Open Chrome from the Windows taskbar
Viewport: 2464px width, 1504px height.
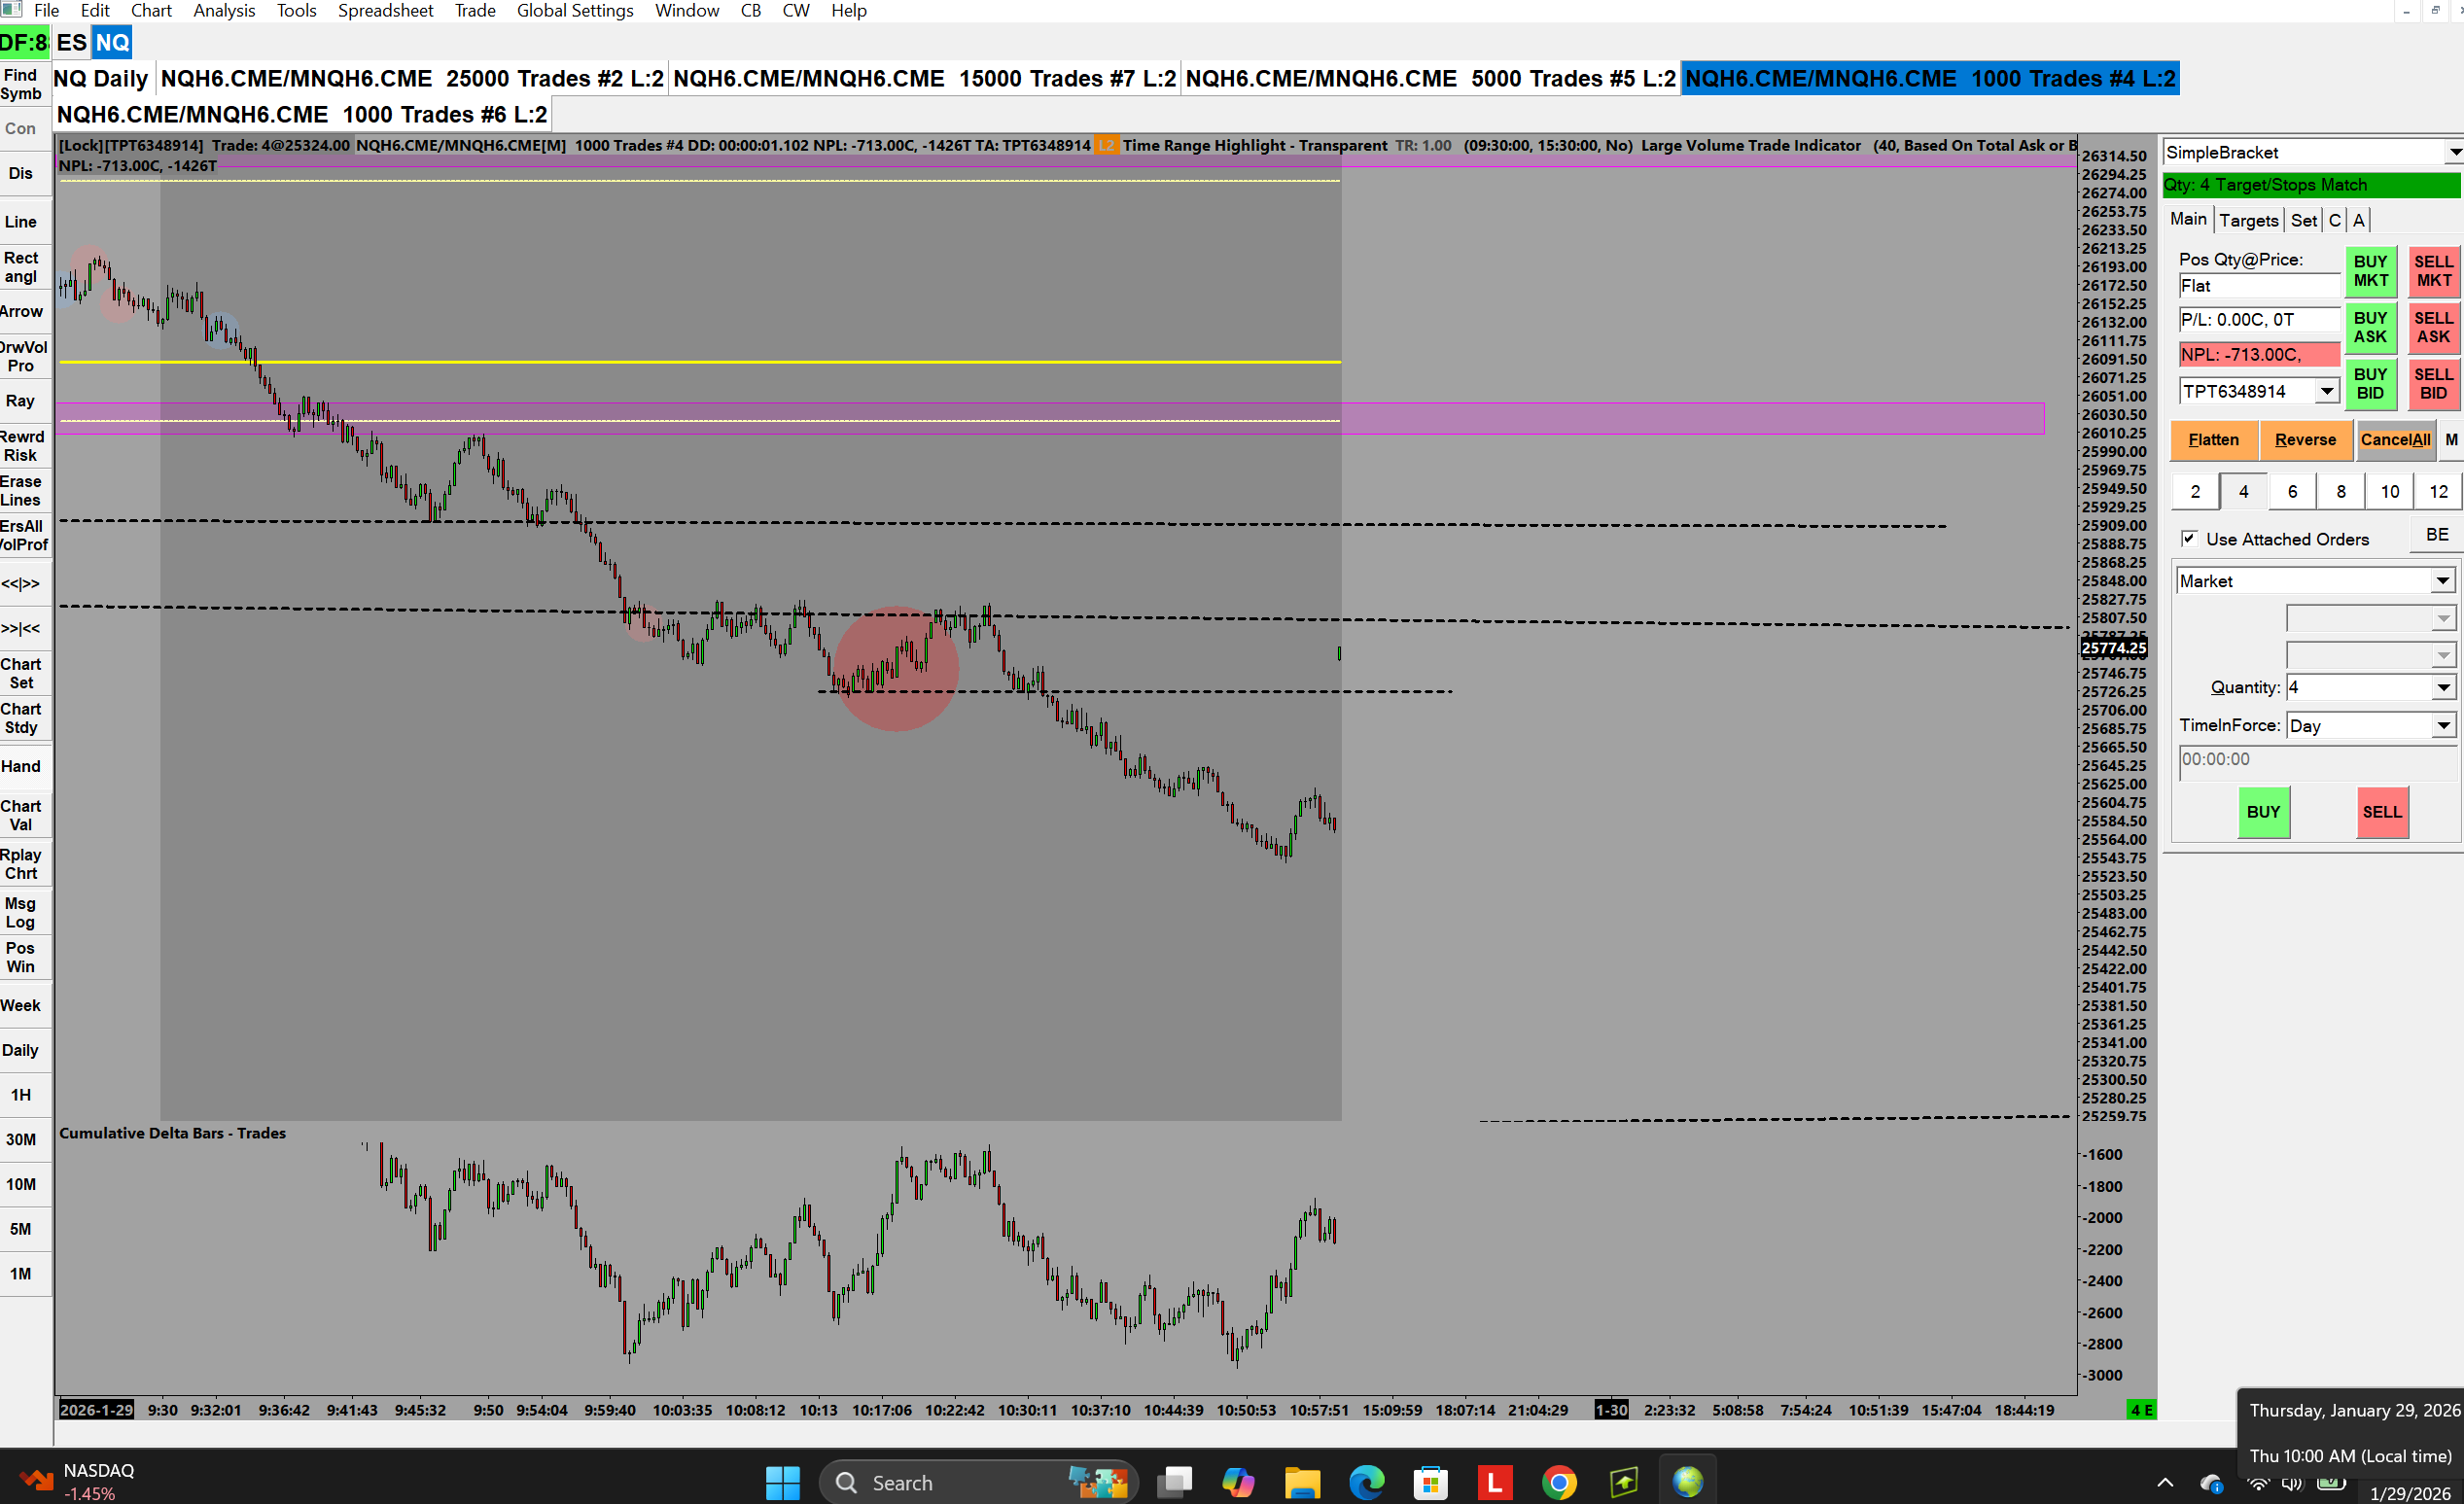[1559, 1482]
